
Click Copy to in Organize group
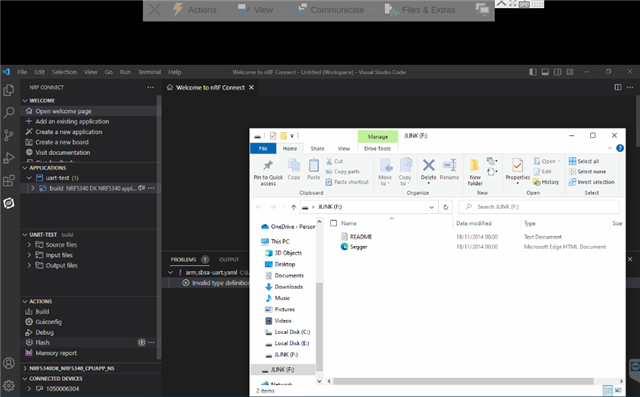pos(405,172)
